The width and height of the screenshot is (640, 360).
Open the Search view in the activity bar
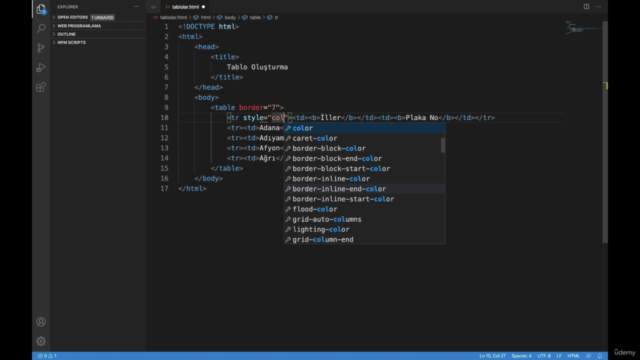coord(41,28)
